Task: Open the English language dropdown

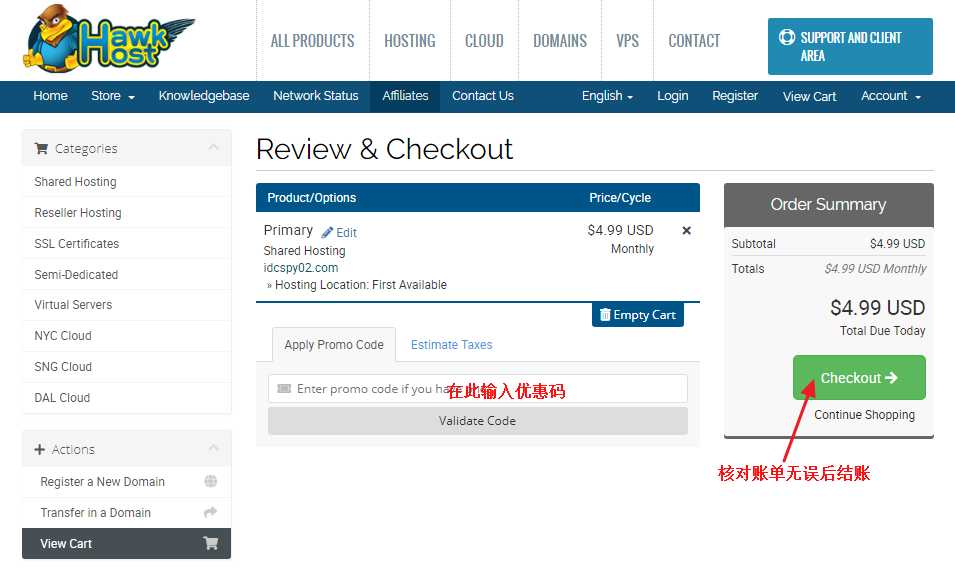Action: click(607, 96)
